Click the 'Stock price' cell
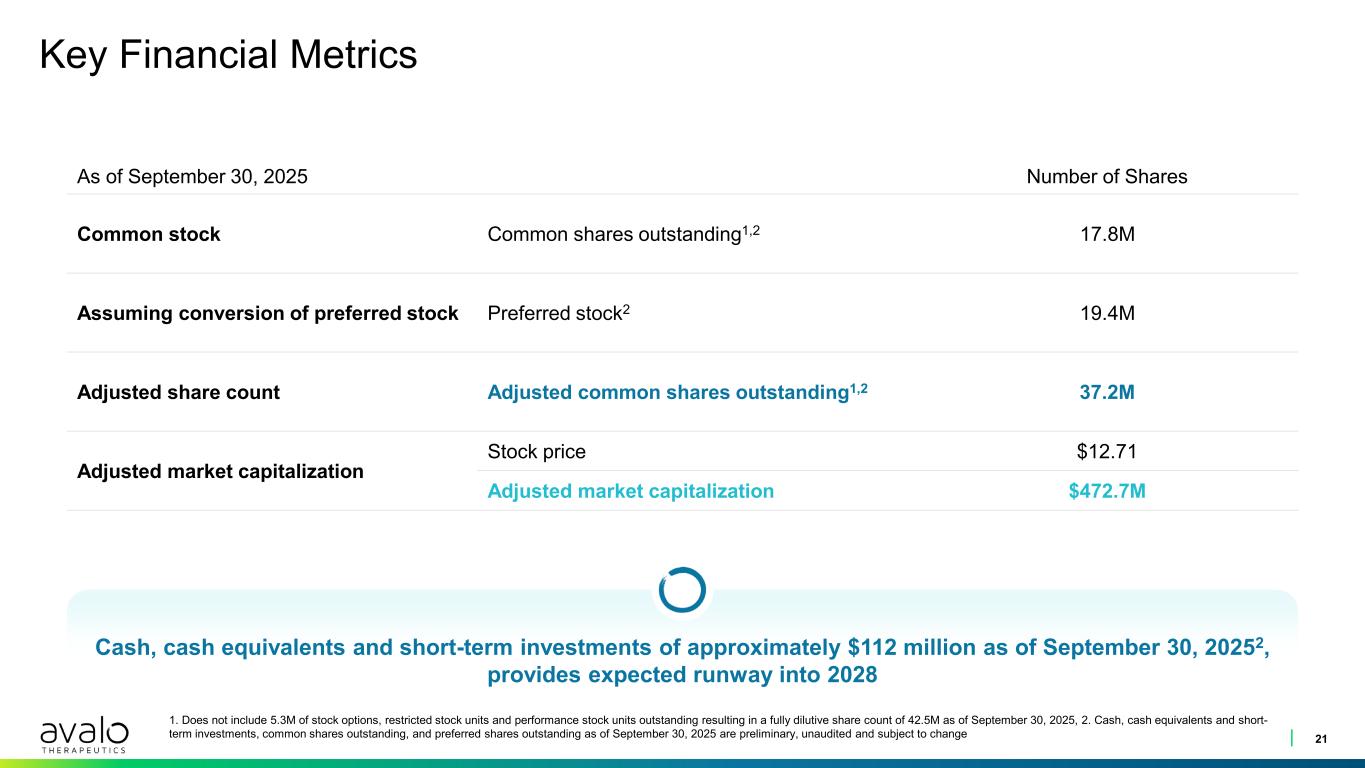1365x768 pixels. pos(536,451)
